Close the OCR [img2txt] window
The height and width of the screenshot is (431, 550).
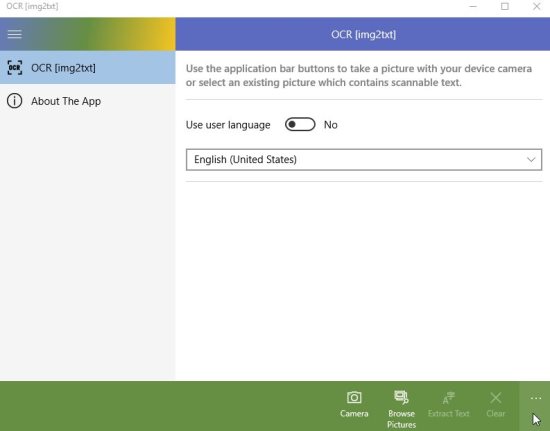coord(536,6)
